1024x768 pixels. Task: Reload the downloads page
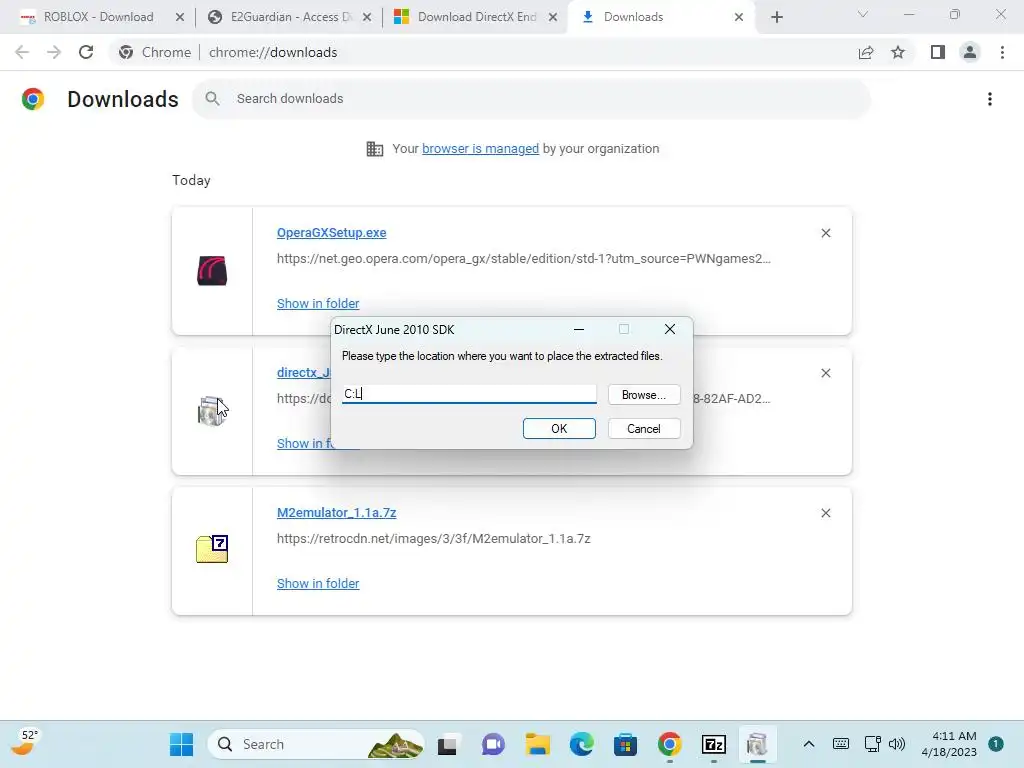(x=86, y=52)
